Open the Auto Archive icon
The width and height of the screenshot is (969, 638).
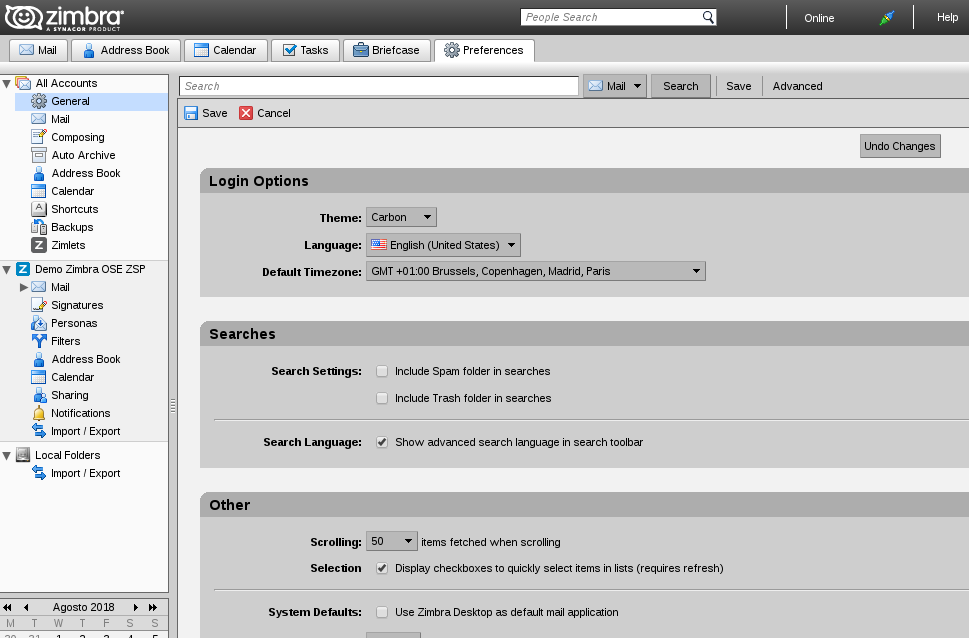click(39, 155)
